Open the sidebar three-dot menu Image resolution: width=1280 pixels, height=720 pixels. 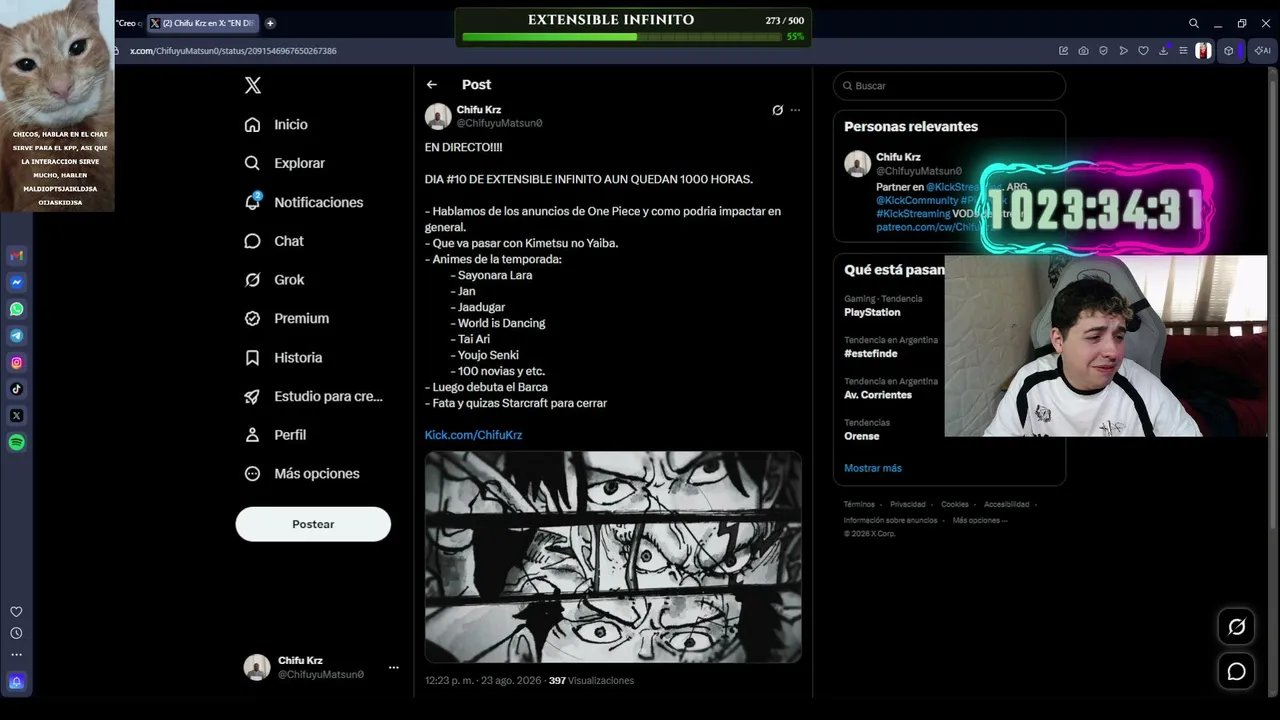[x=16, y=655]
